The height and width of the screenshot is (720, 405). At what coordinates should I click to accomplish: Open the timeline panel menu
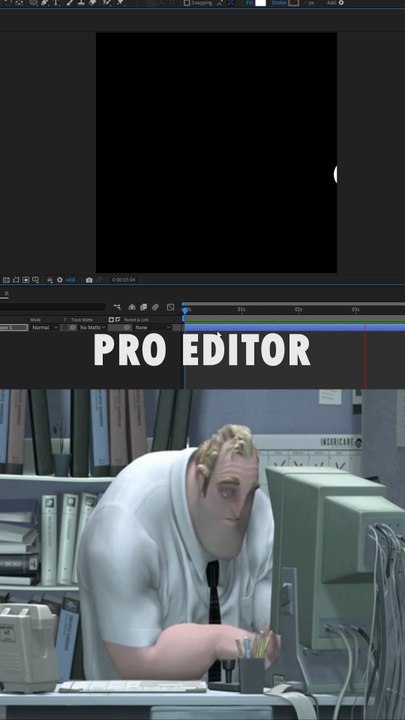[6, 293]
